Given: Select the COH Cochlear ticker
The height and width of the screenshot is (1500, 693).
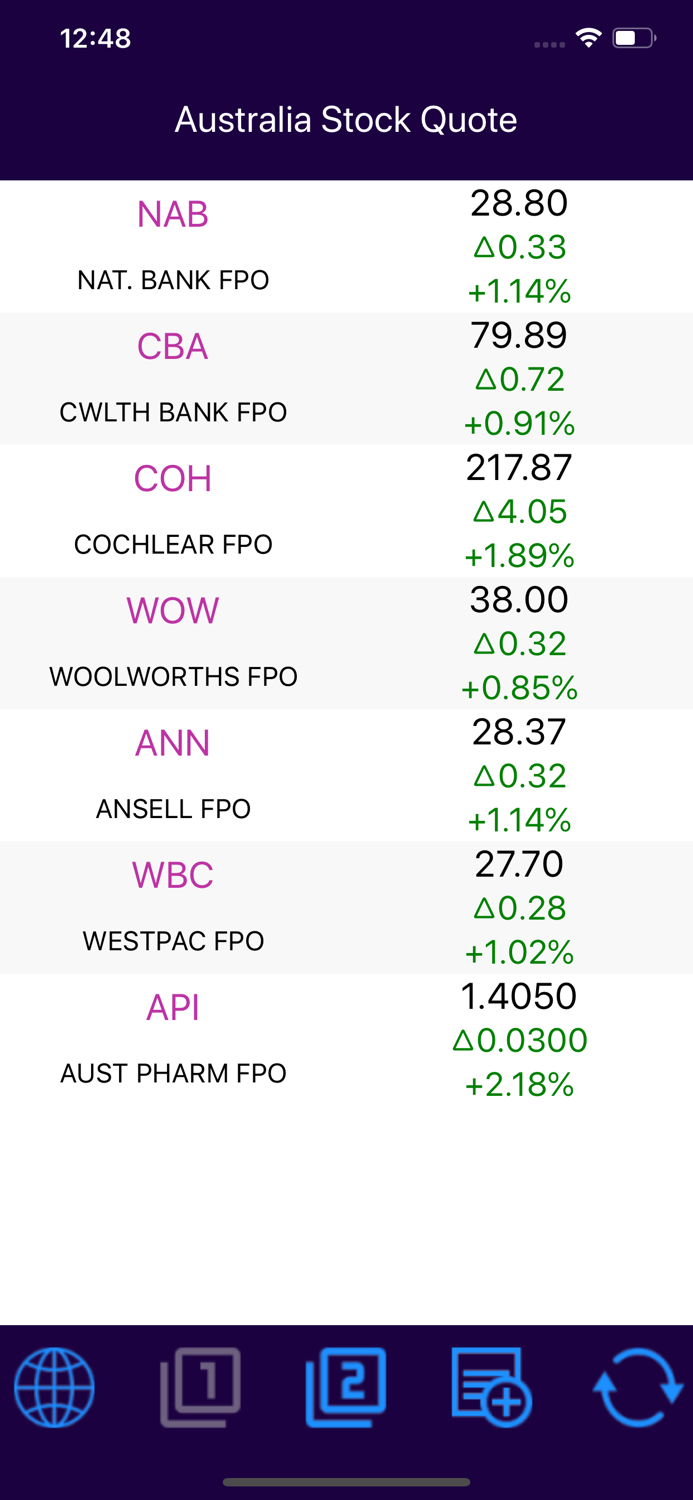Looking at the screenshot, I should click(172, 479).
